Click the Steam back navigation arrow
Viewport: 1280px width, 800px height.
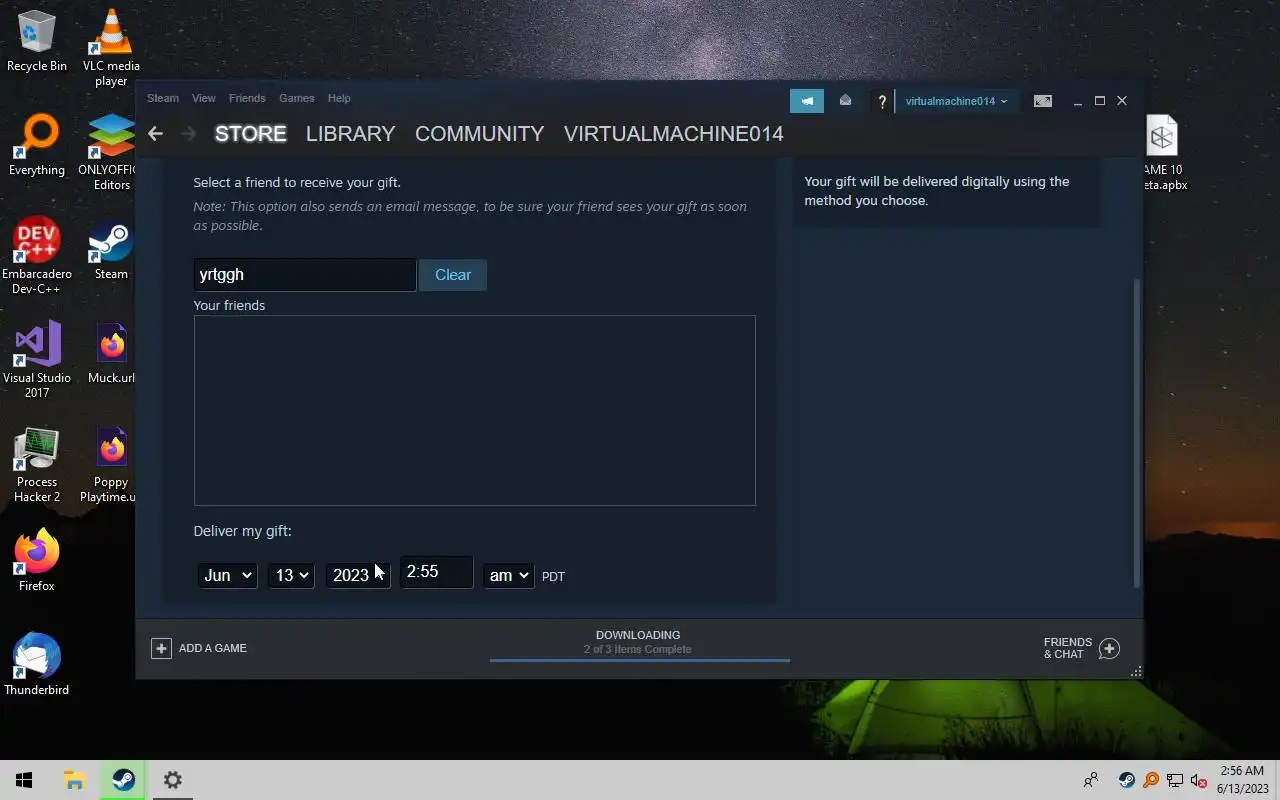point(155,133)
